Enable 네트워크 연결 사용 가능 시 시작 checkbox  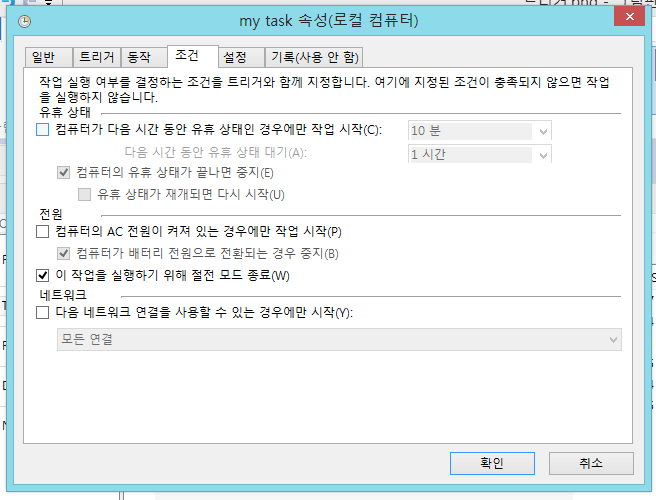[42, 313]
